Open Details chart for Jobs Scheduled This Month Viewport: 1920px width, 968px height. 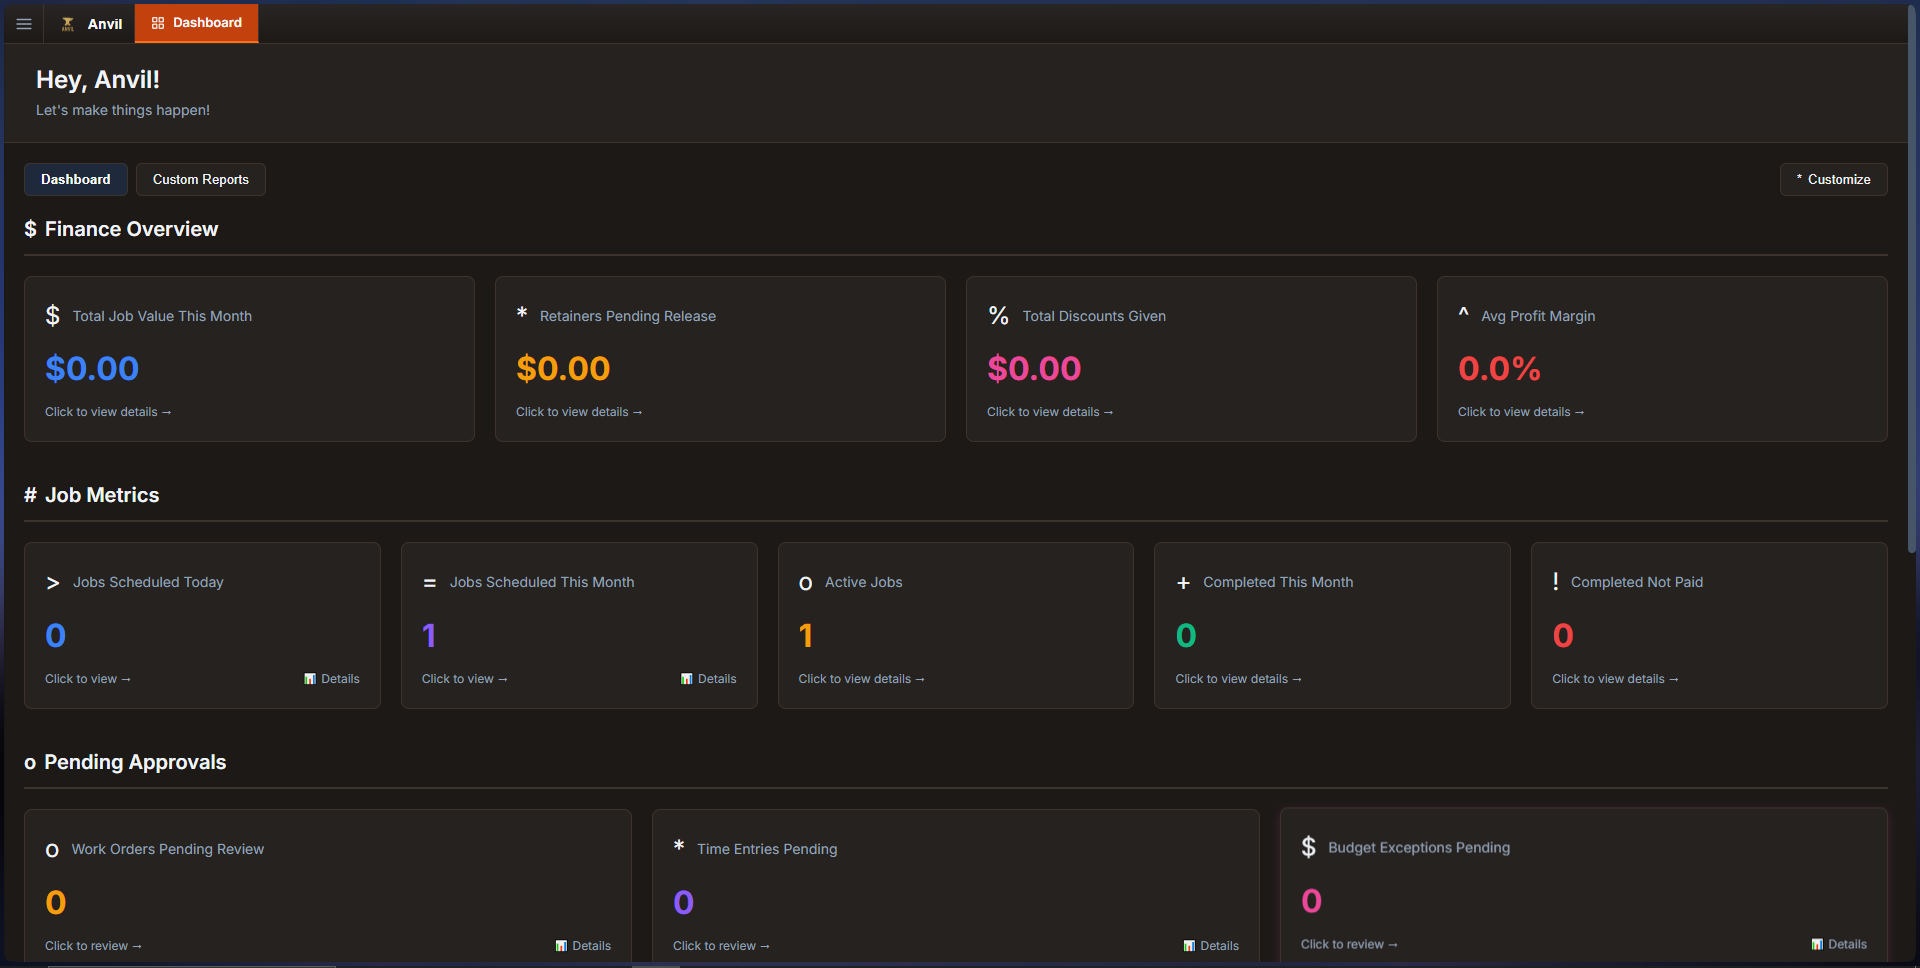tap(709, 678)
